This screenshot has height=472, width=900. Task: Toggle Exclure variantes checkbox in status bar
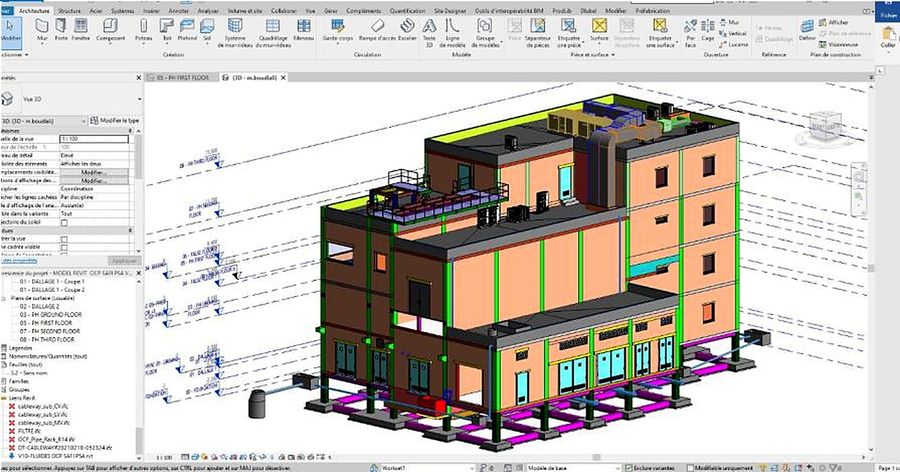tap(629, 468)
